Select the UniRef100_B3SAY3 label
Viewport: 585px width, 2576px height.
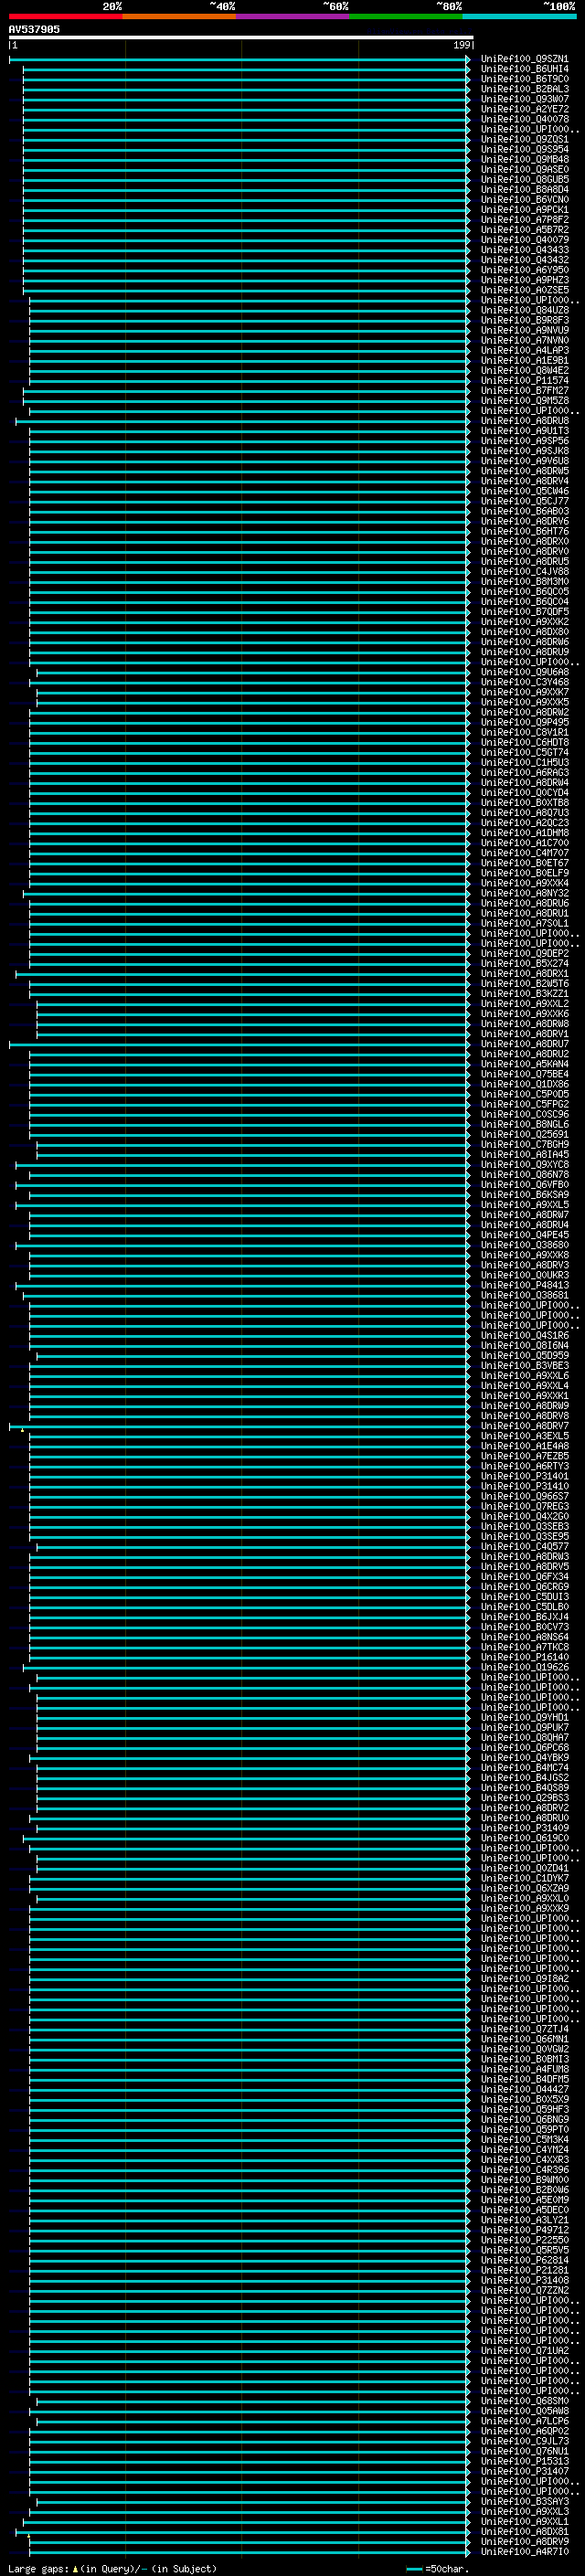[525, 2501]
